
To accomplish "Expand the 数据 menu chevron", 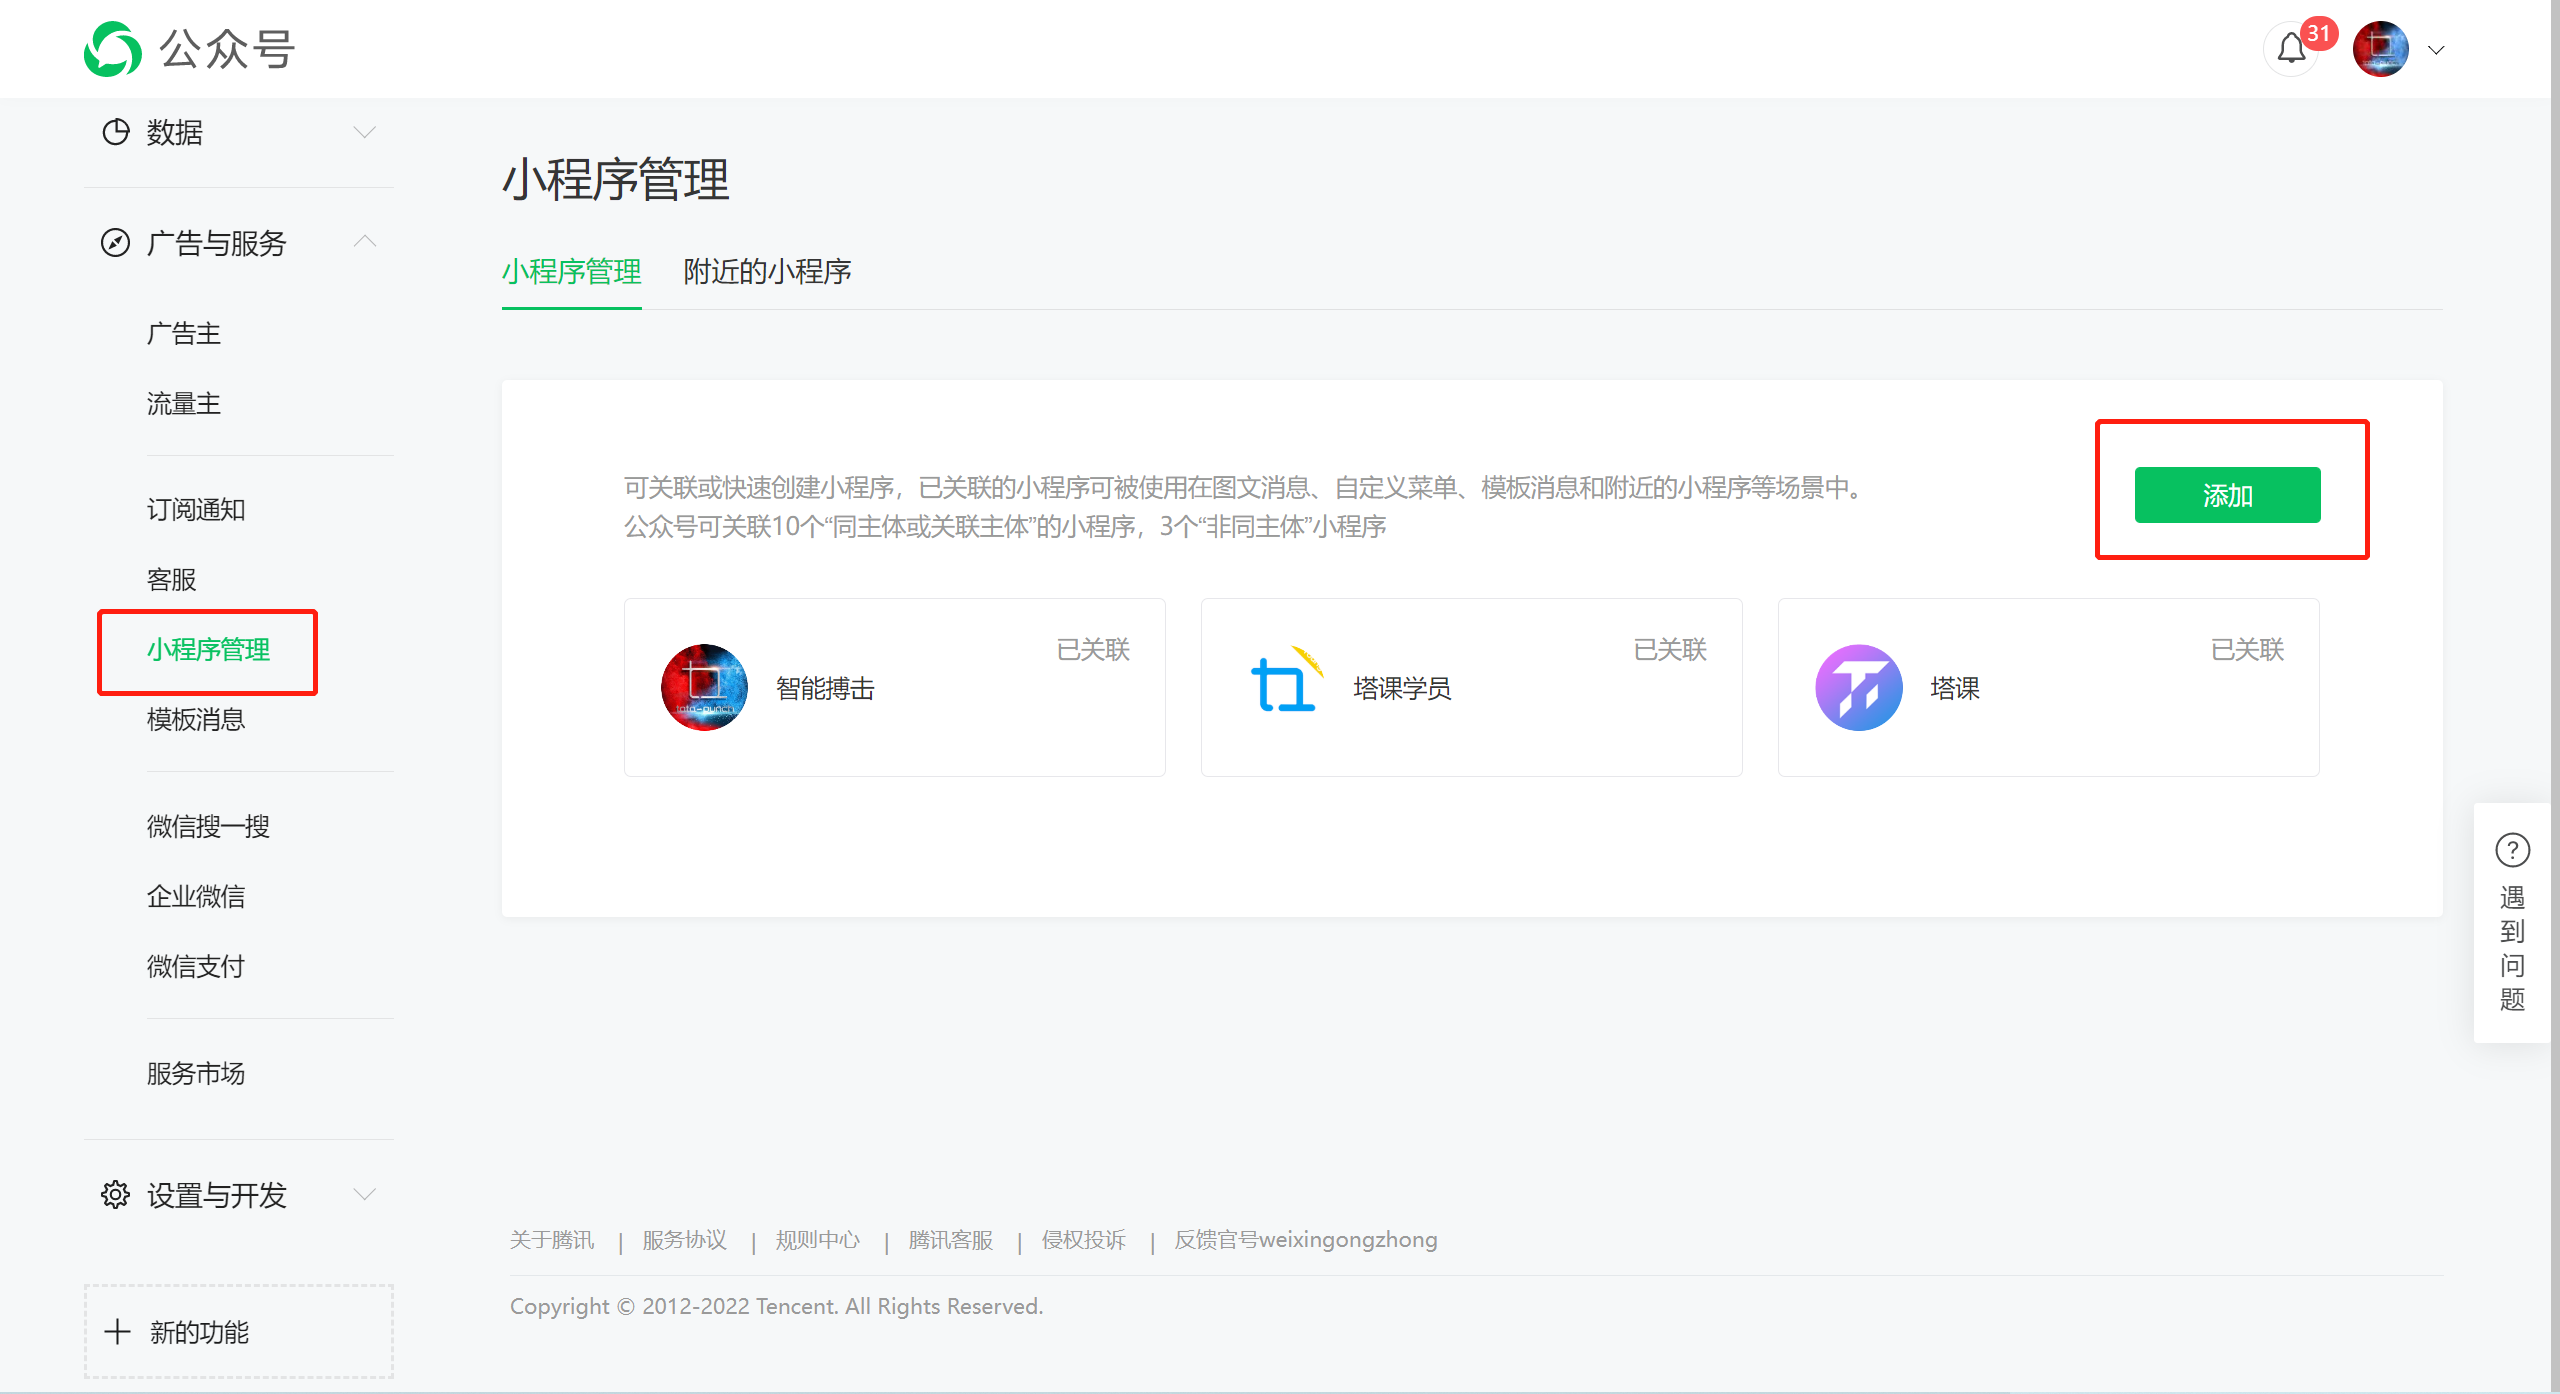I will [365, 132].
